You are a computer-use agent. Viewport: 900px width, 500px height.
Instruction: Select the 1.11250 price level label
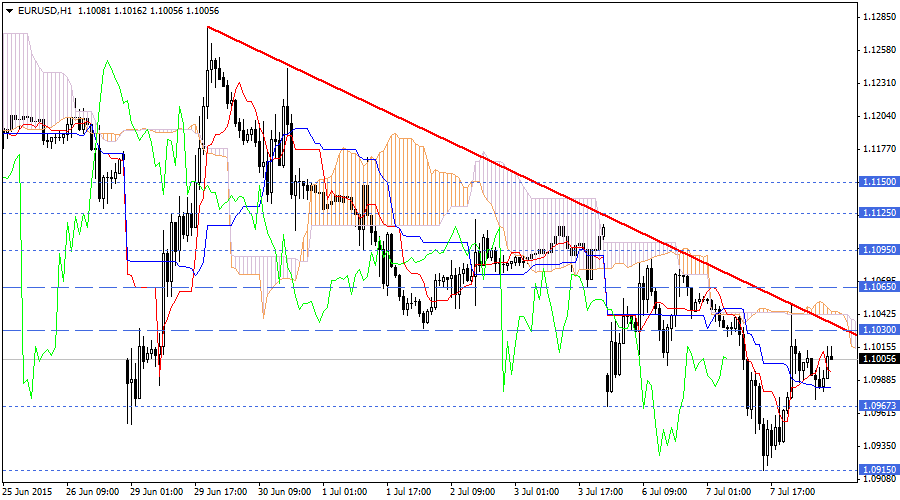click(x=879, y=213)
